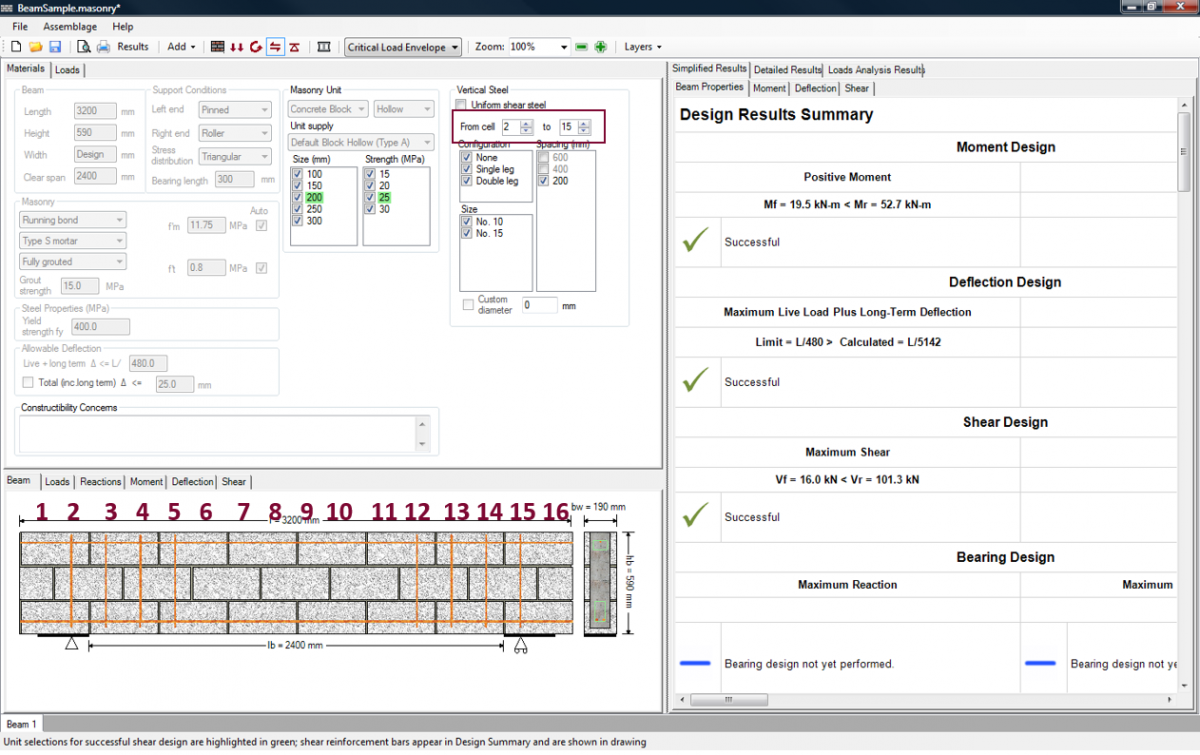Open the Assemblage menu
Screen dimensions: 1200x755
click(x=70, y=27)
